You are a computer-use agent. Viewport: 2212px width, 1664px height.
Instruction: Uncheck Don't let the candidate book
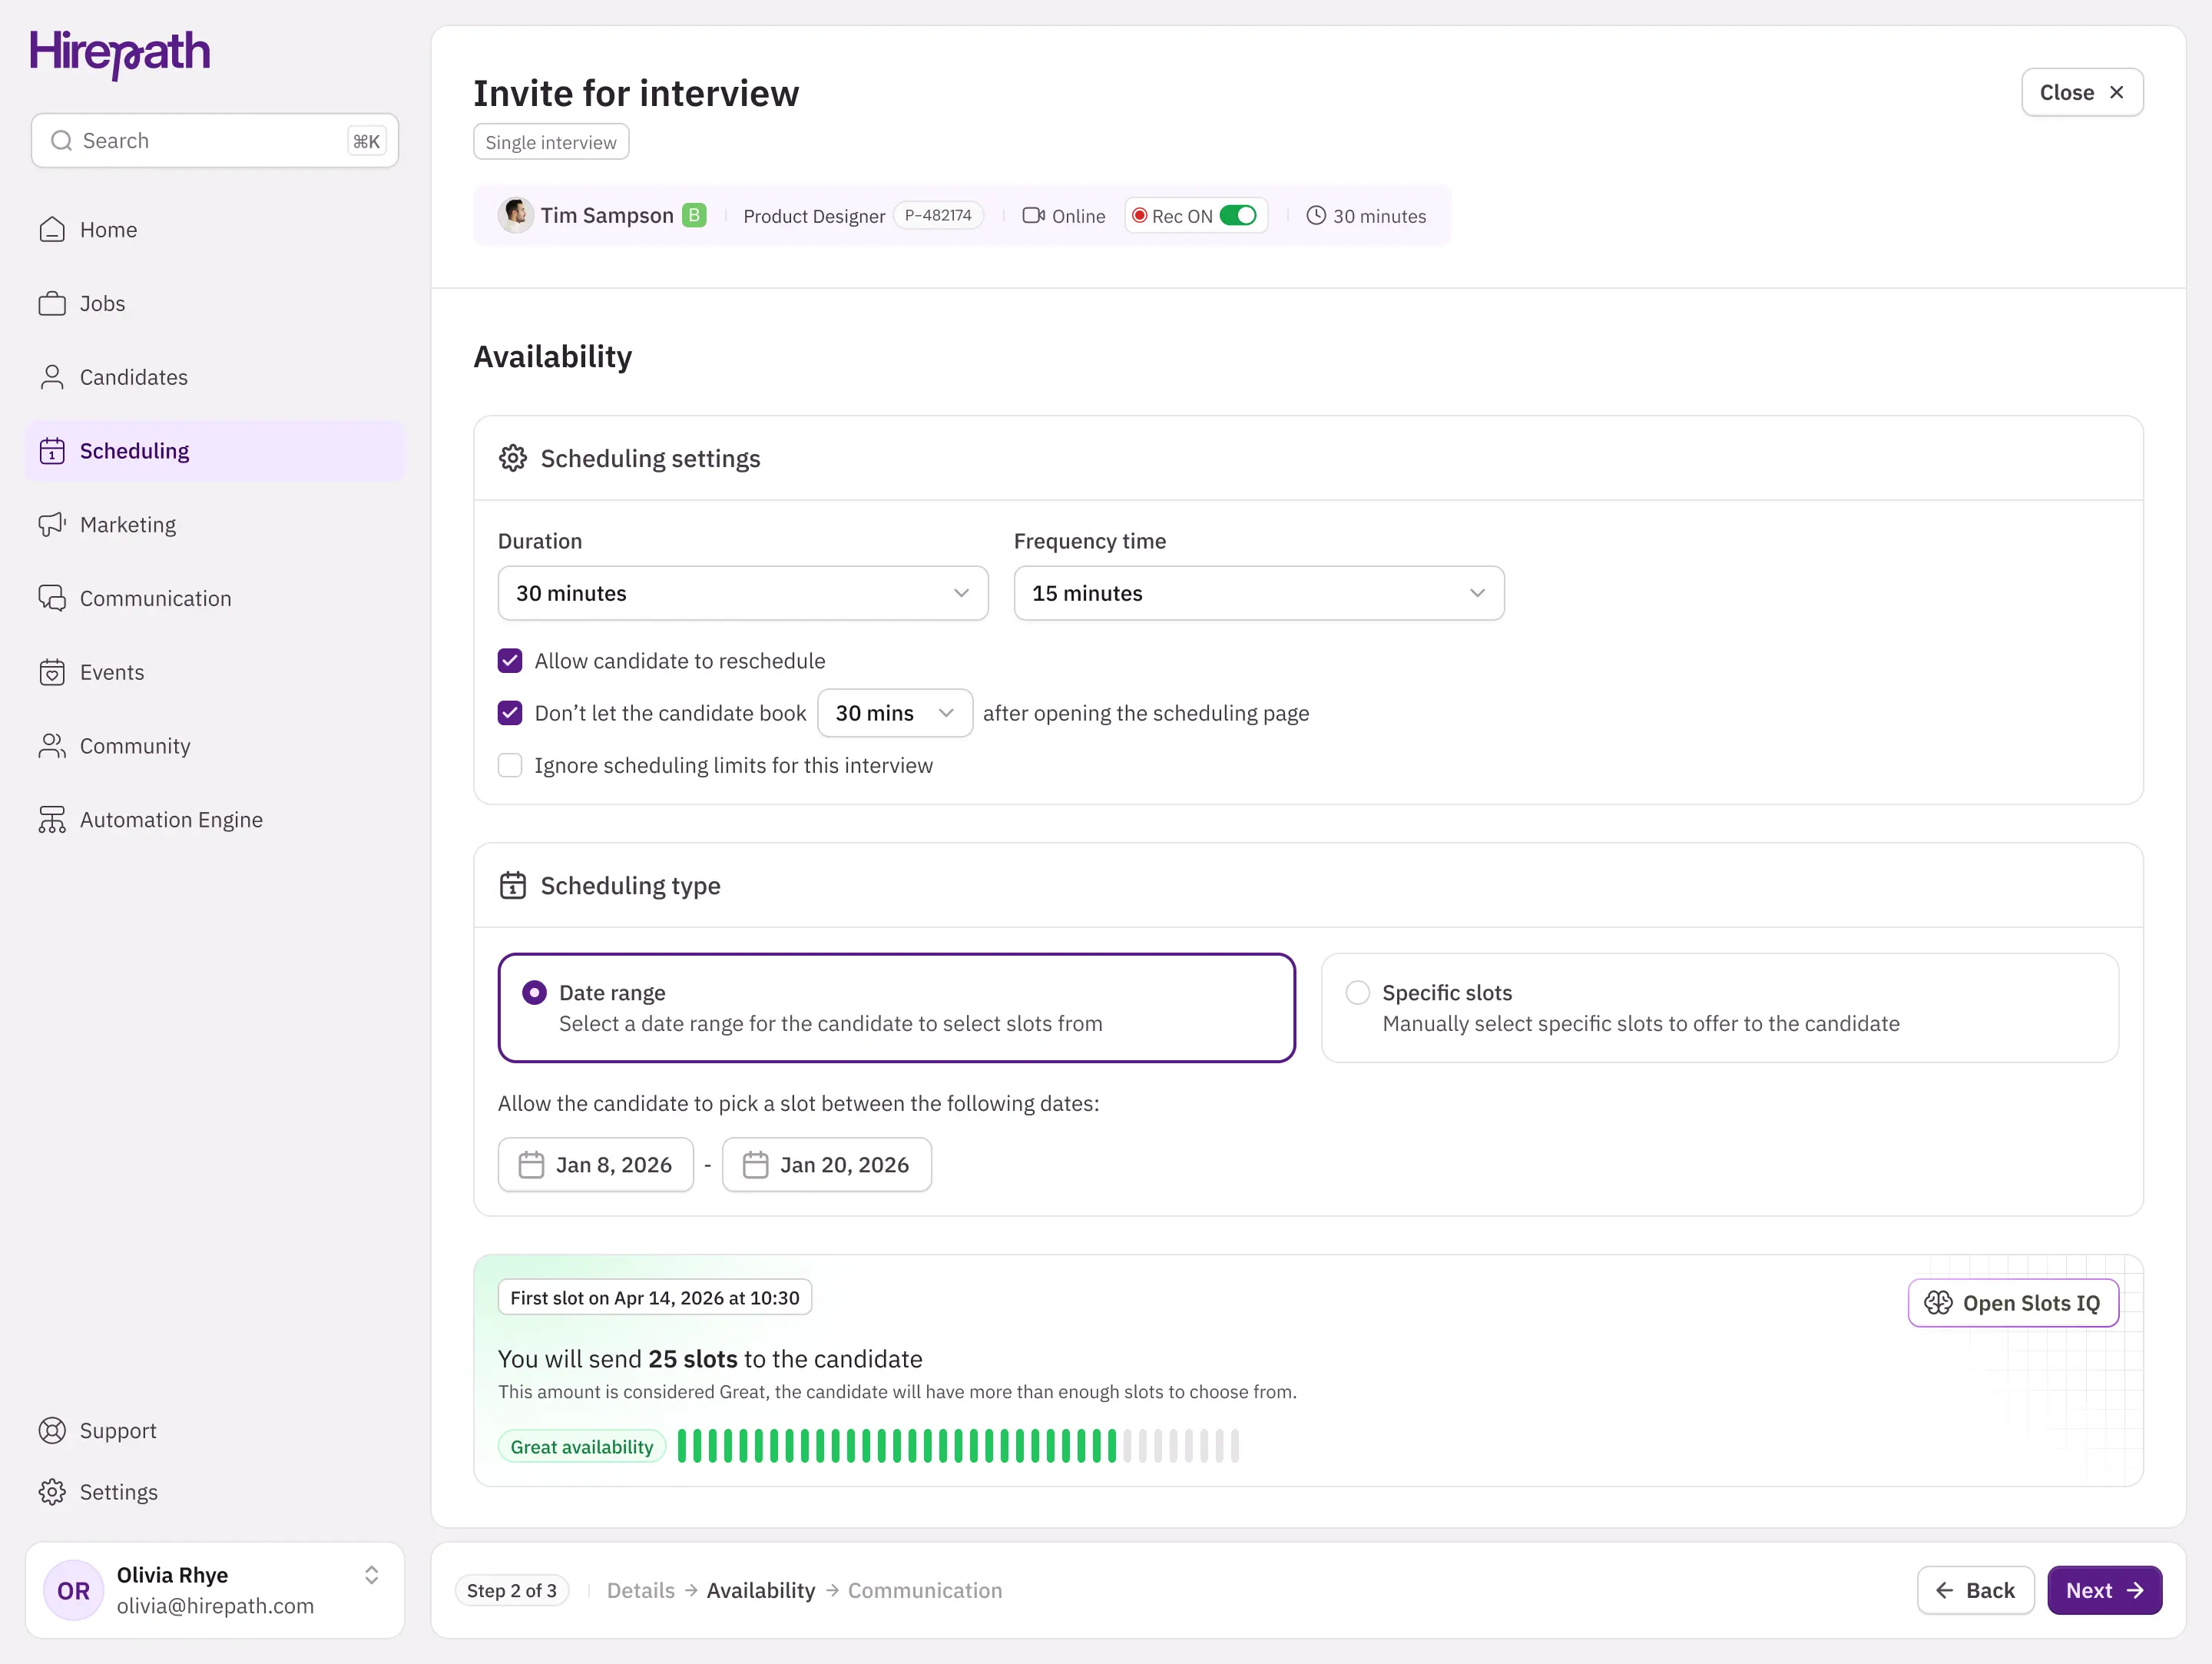(510, 713)
